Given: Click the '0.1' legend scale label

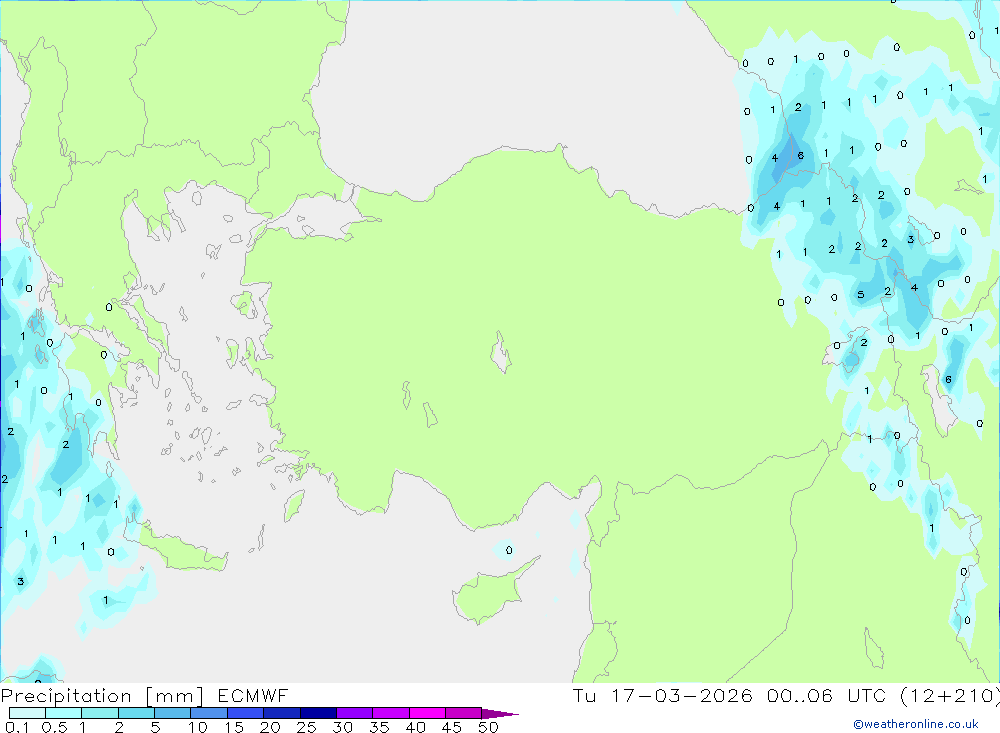Looking at the screenshot, I should point(17,727).
